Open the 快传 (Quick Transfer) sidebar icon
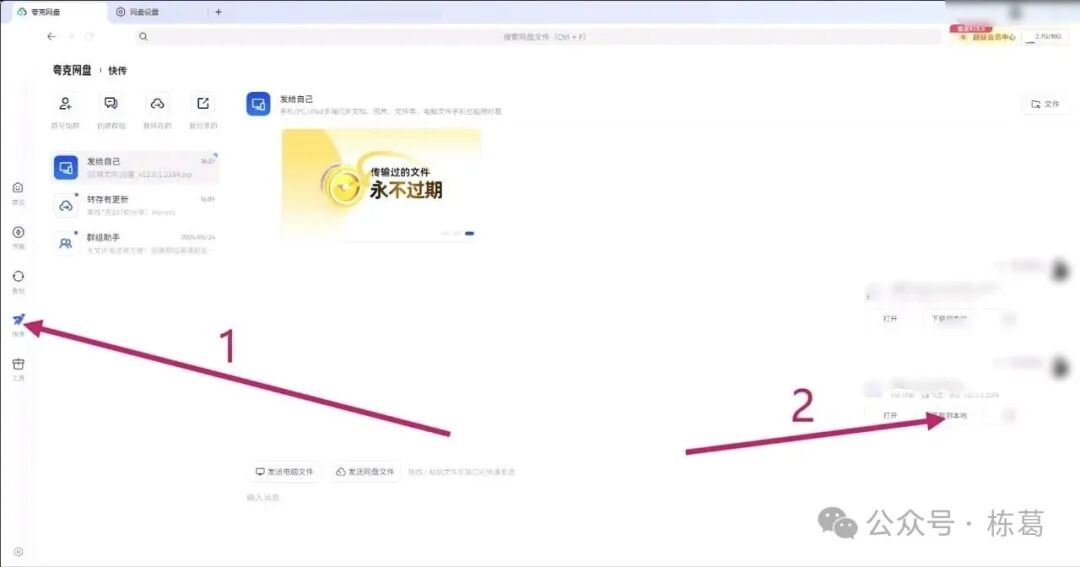 point(18,320)
